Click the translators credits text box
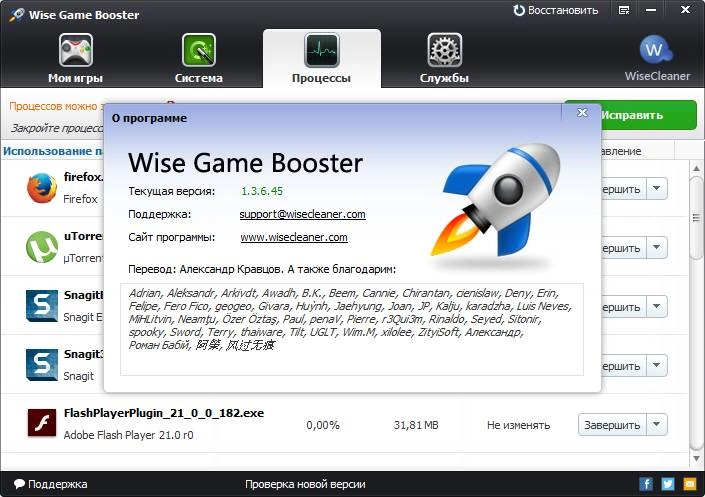Screen dimensions: 705x497 click(x=352, y=329)
